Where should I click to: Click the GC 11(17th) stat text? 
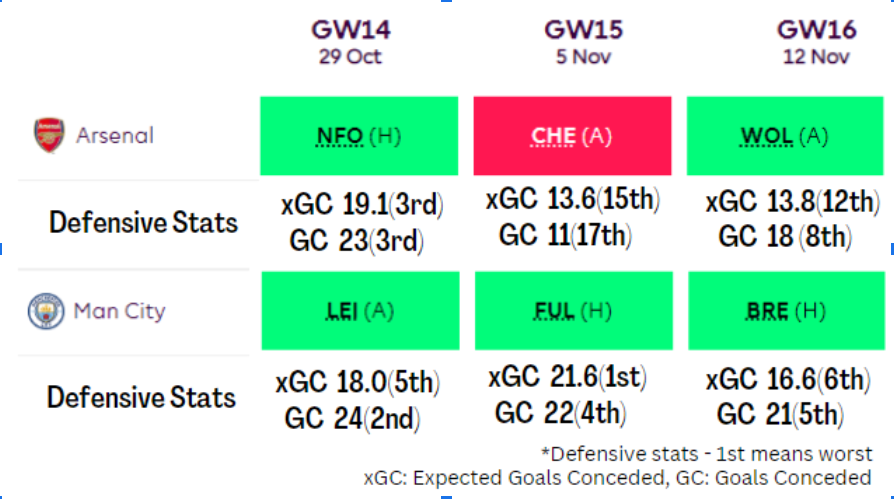click(x=565, y=235)
